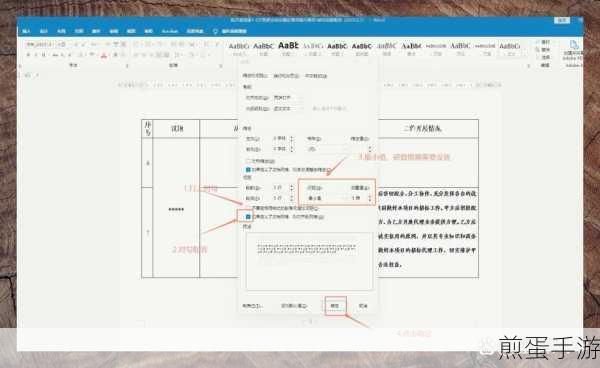This screenshot has width=600, height=368.
Task: Open the font size dropdown
Action: pos(70,44)
